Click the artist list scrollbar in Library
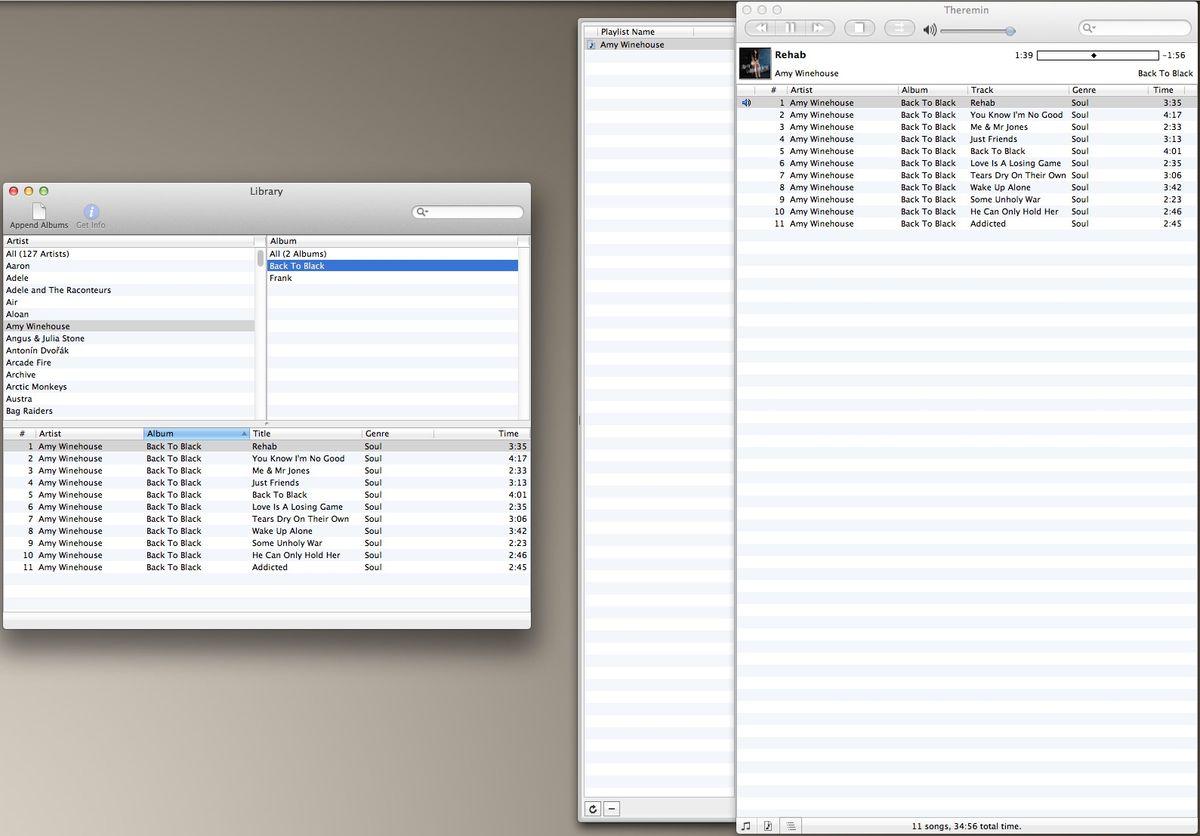1200x836 pixels. [x=261, y=258]
